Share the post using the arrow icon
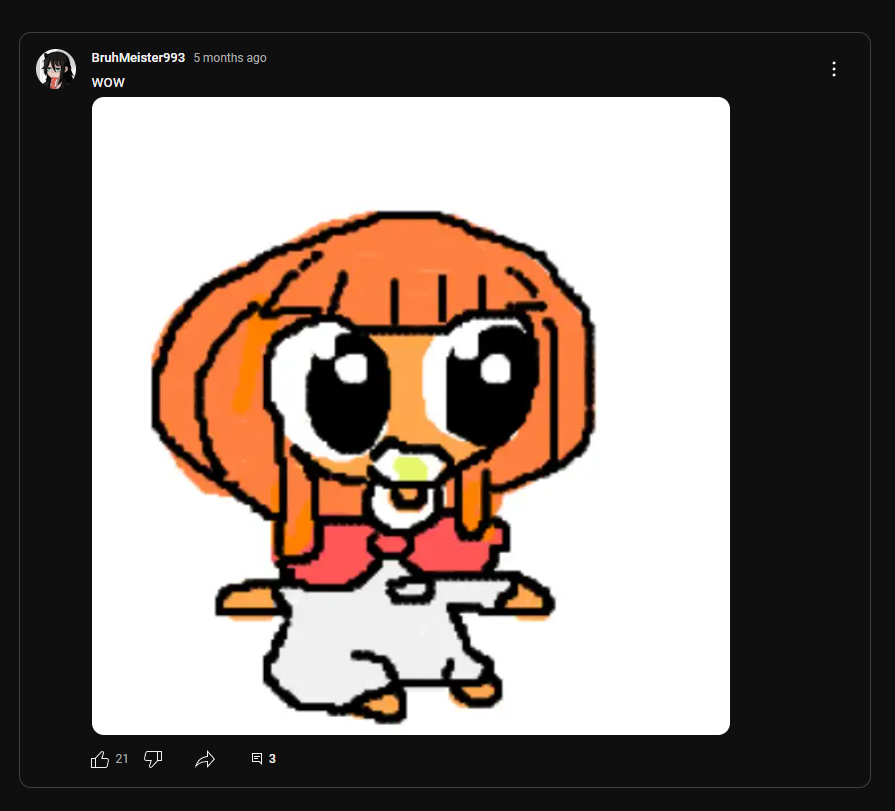Viewport: 895px width, 811px height. 205,759
